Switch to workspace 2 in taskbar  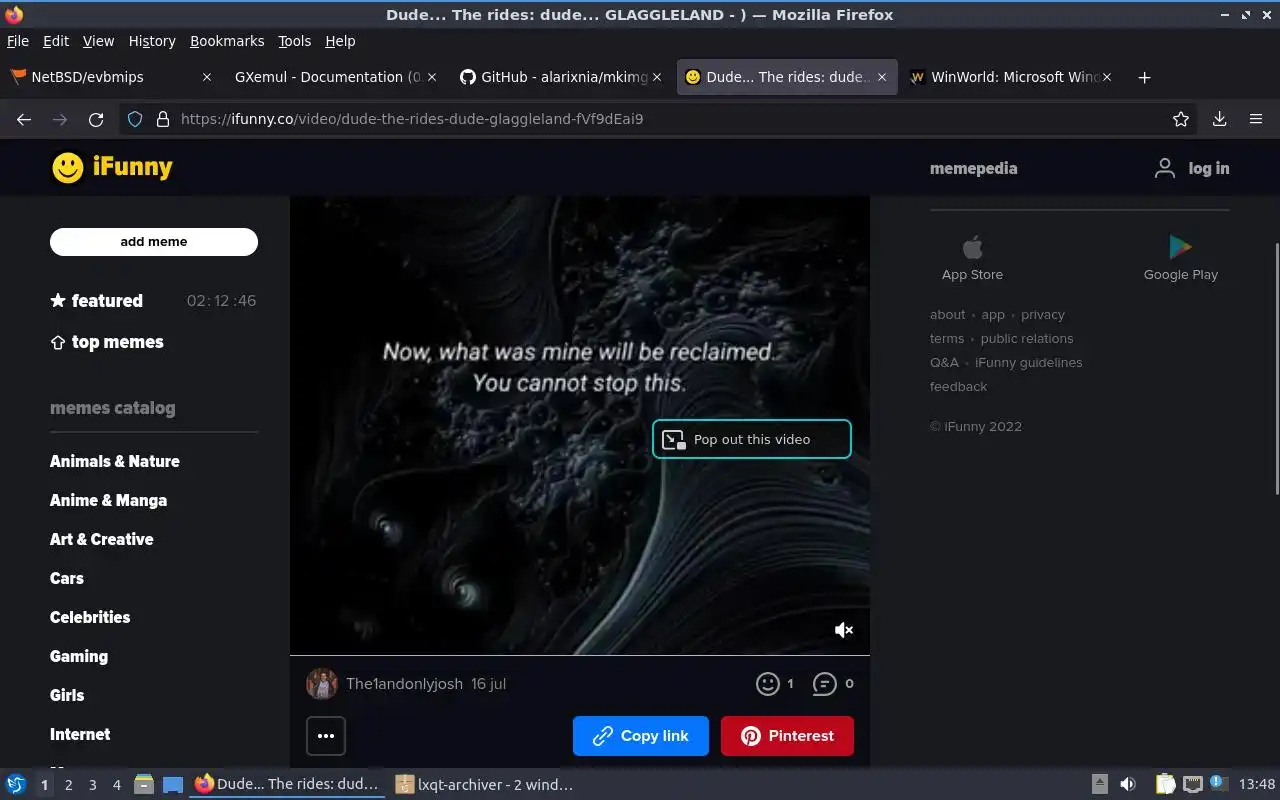coord(68,785)
